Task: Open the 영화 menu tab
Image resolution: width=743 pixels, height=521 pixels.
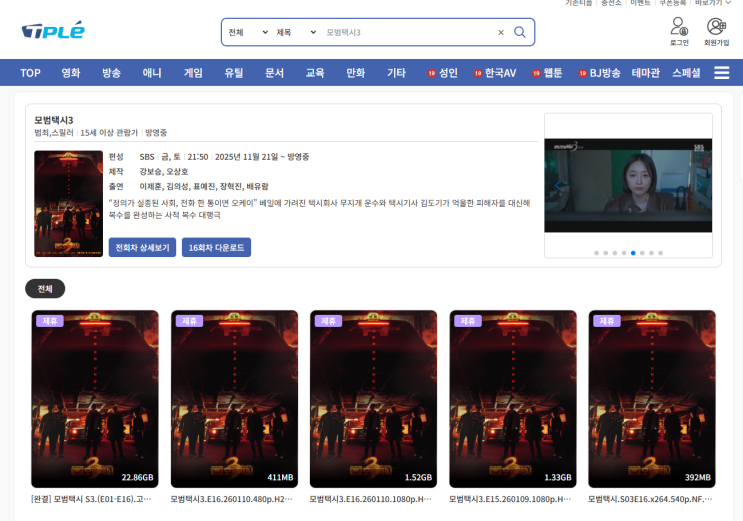Action: click(x=71, y=73)
